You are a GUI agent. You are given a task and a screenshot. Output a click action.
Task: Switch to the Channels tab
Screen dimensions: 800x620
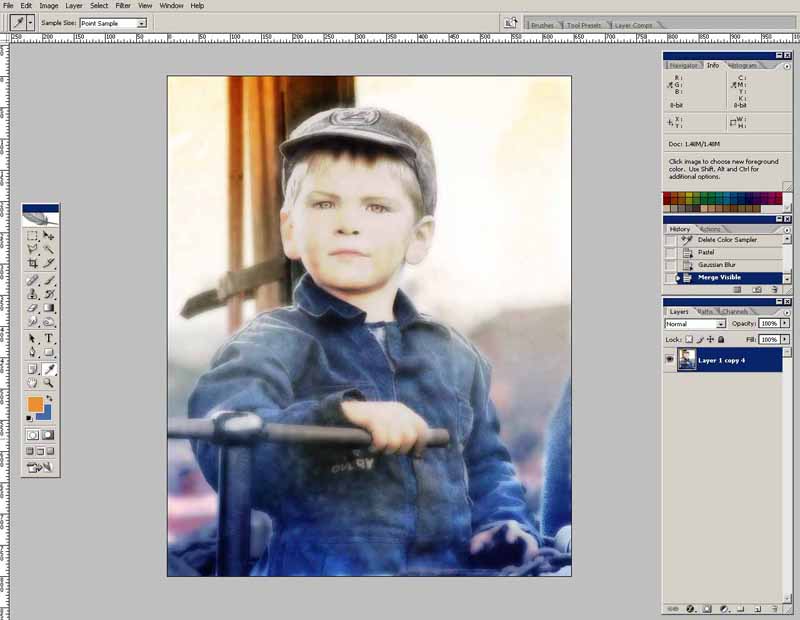coord(735,311)
